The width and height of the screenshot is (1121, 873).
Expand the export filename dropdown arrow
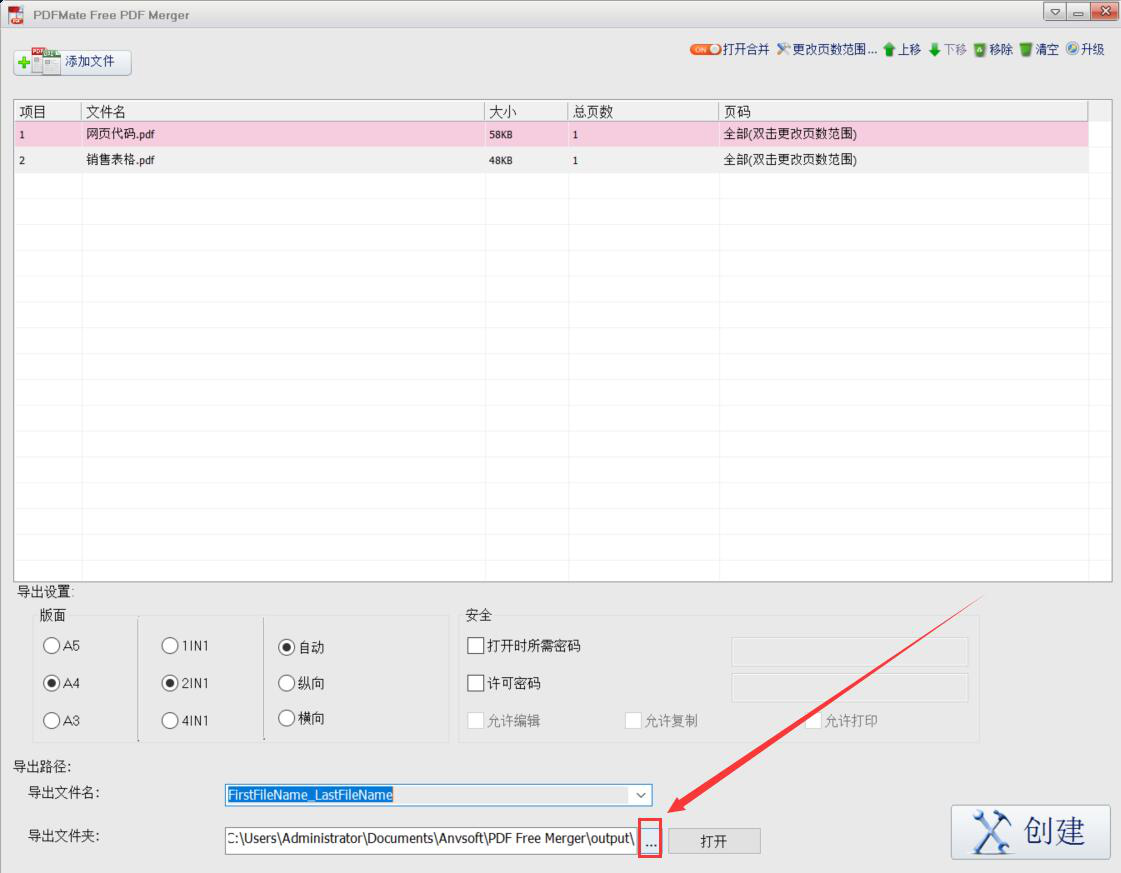pyautogui.click(x=641, y=795)
